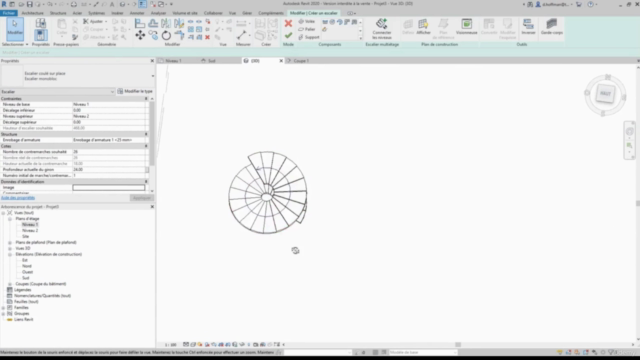Cancel stair edit mode with red X

tap(288, 23)
